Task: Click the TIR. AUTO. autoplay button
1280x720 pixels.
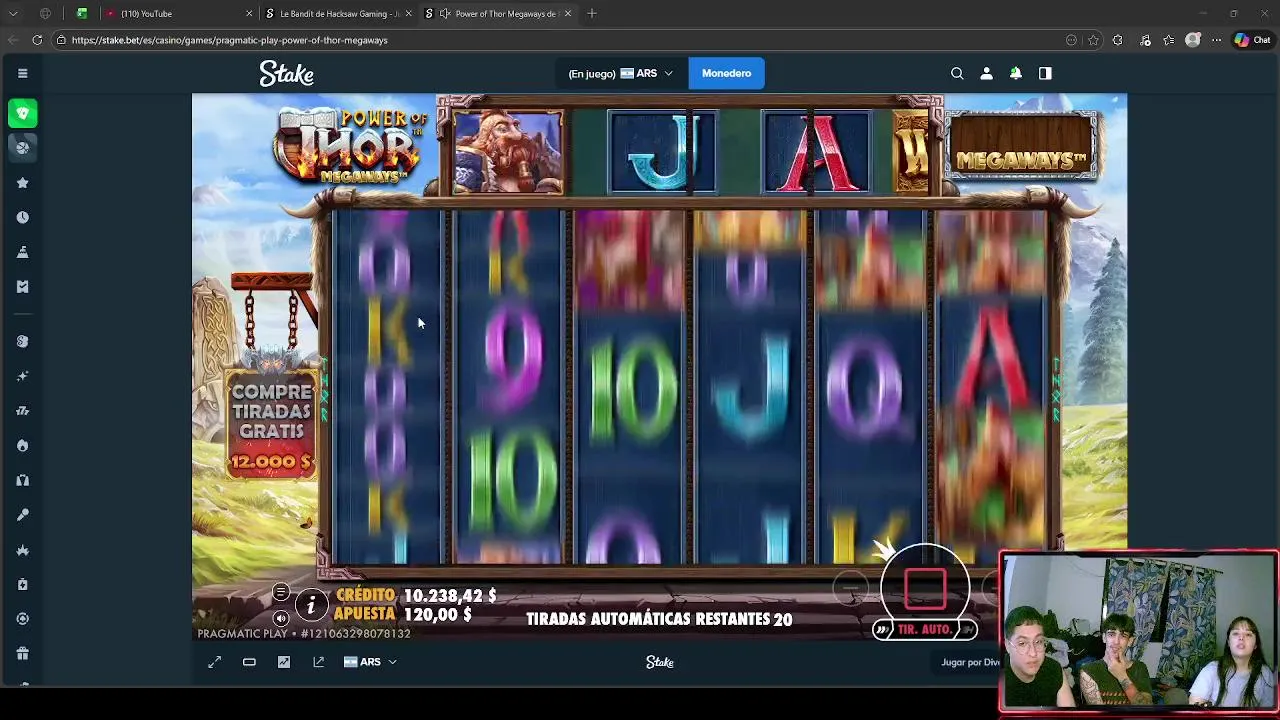Action: pos(924,629)
